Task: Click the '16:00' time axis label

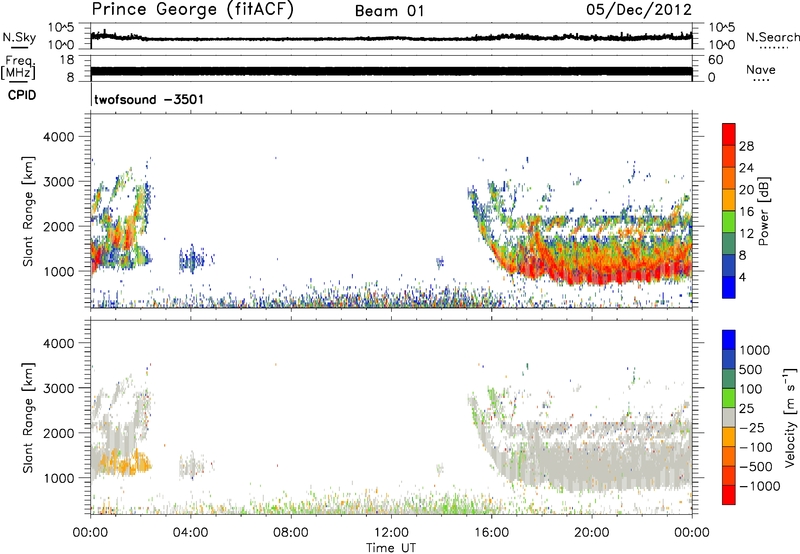Action: pos(491,533)
